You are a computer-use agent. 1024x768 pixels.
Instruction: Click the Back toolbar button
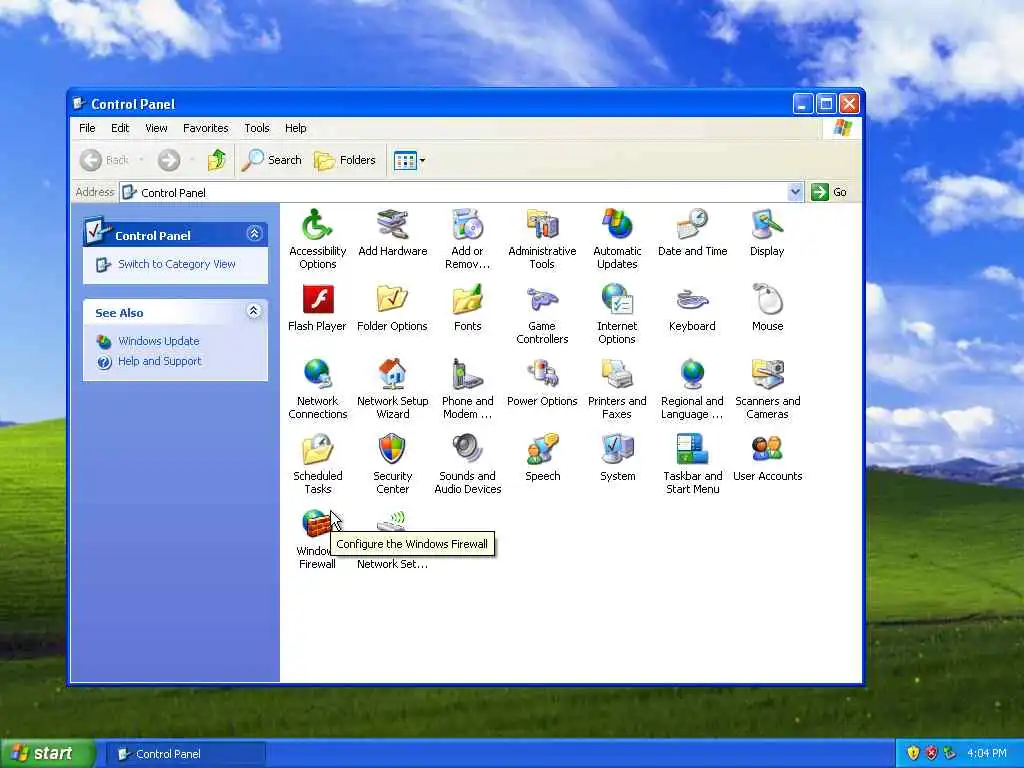click(x=104, y=160)
